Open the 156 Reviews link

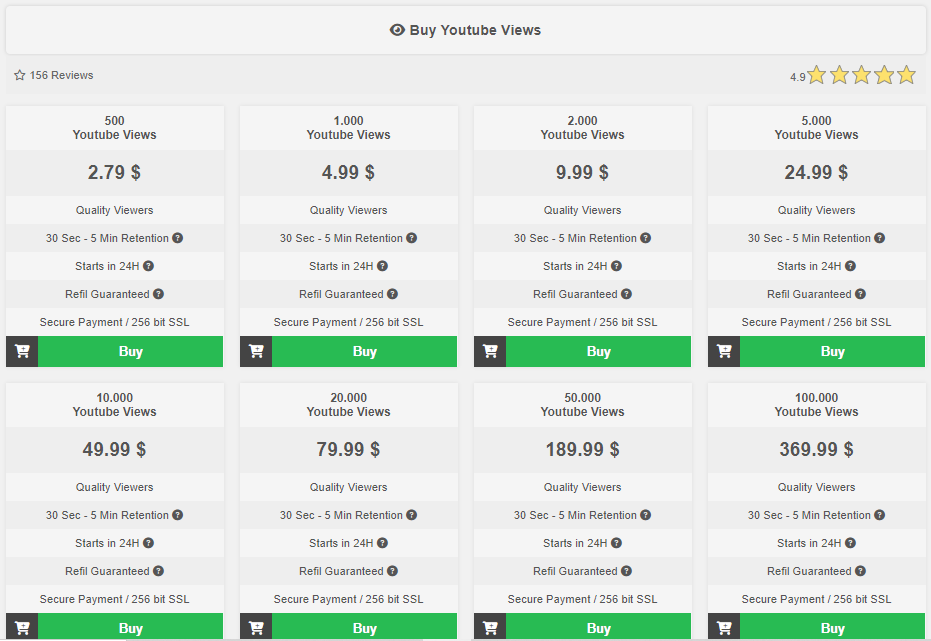(x=61, y=75)
